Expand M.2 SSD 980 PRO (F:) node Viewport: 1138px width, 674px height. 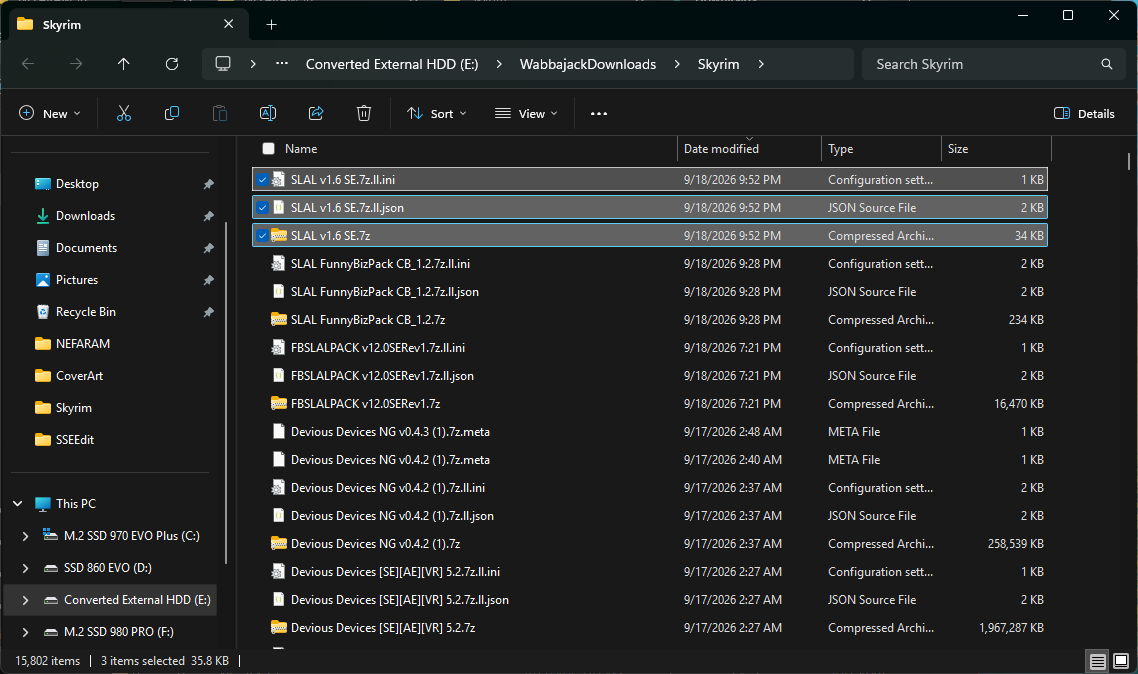click(x=25, y=632)
